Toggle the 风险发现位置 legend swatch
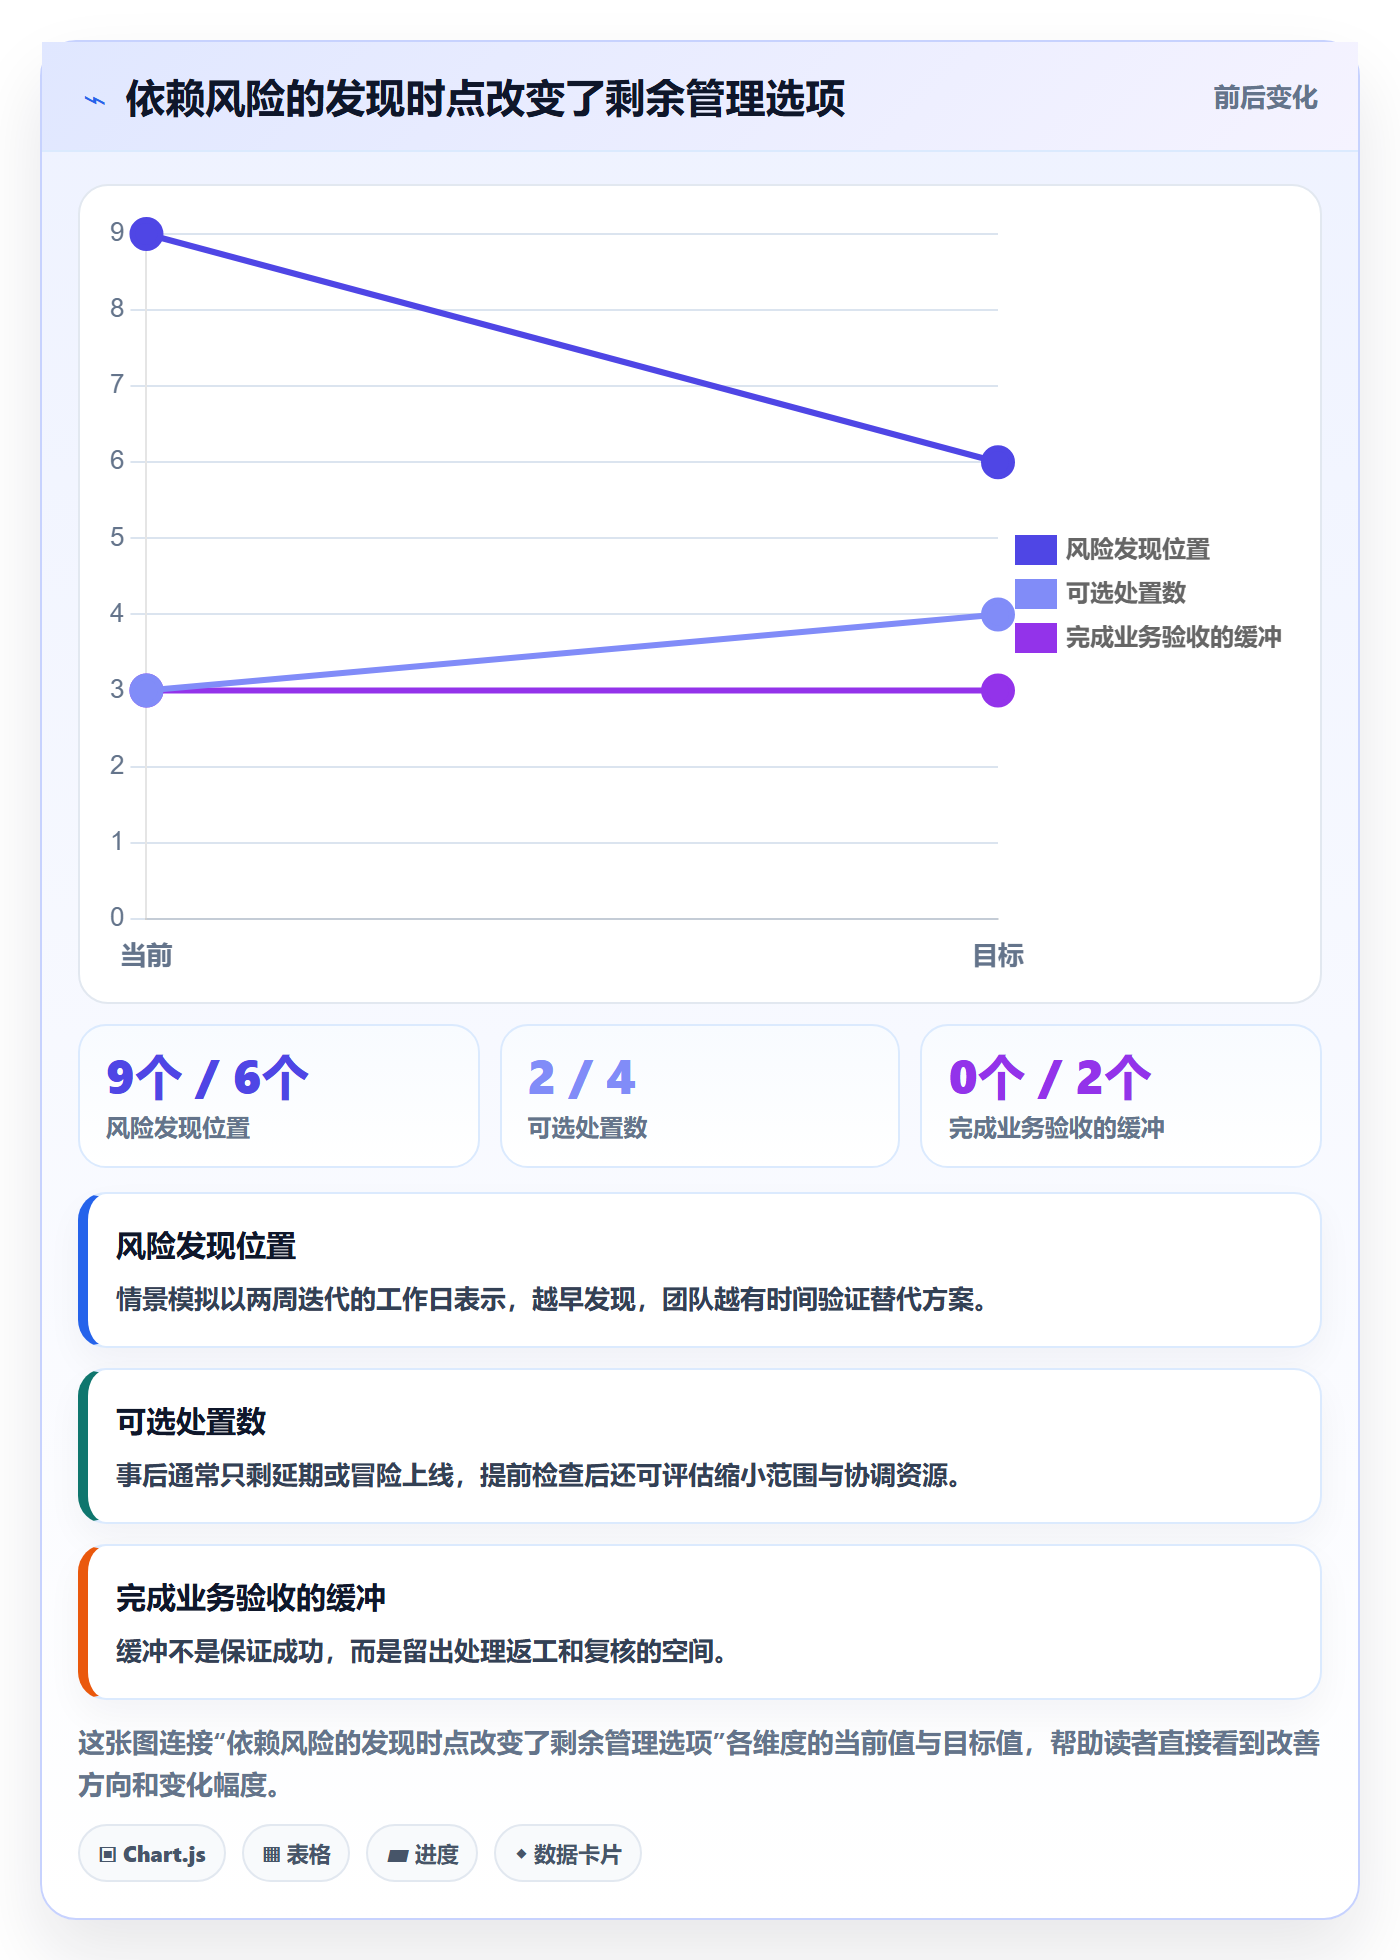This screenshot has width=1400, height=1960. tap(1035, 550)
